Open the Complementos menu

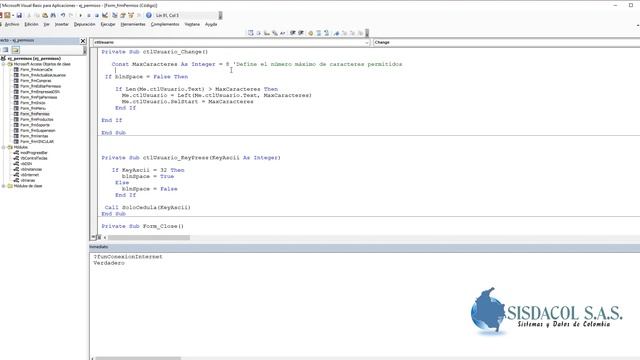(x=165, y=24)
